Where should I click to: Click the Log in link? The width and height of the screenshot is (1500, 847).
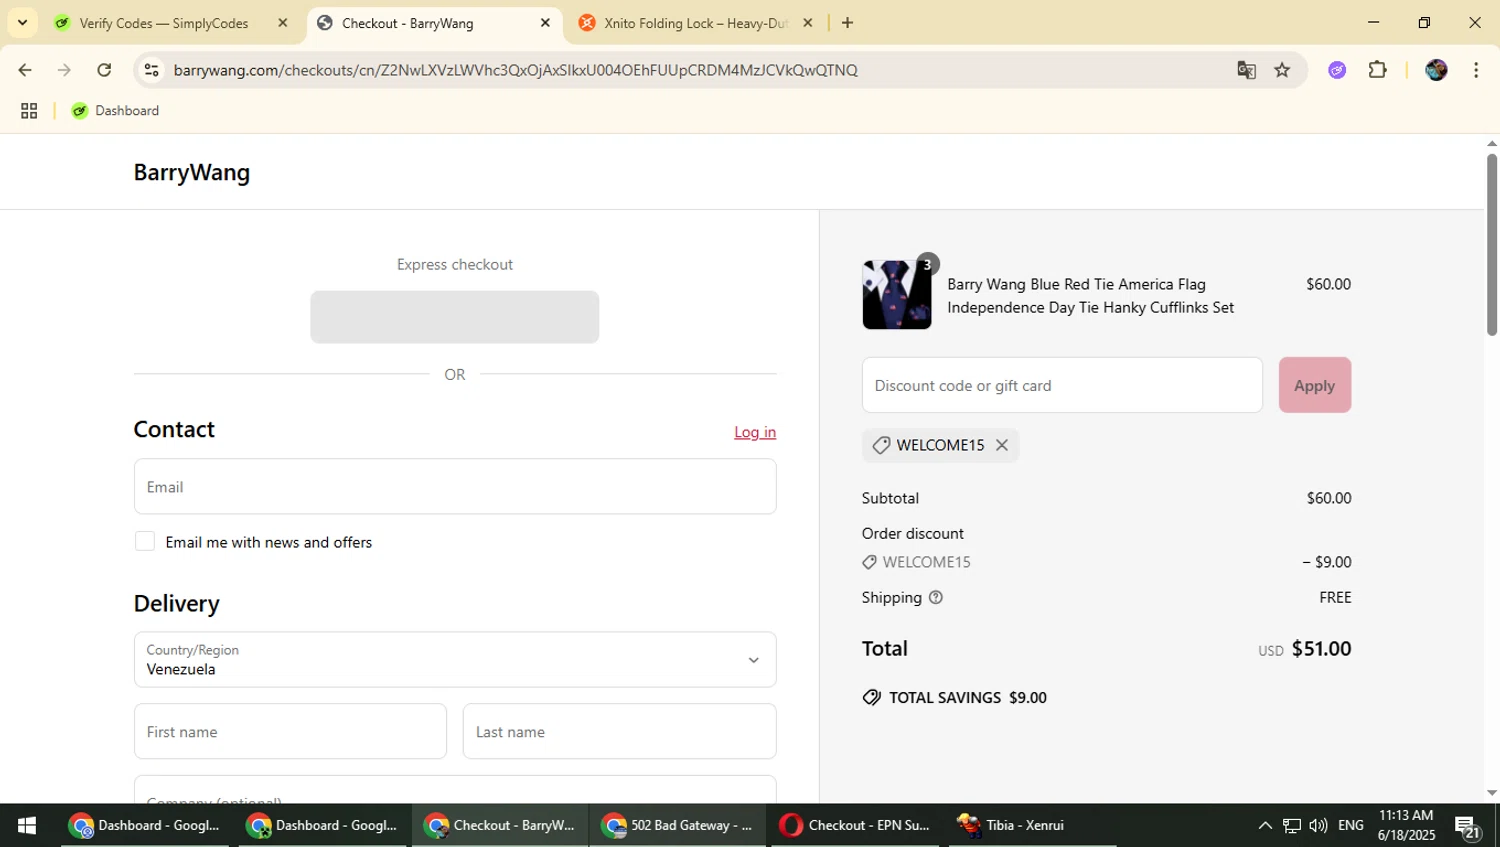pos(755,432)
